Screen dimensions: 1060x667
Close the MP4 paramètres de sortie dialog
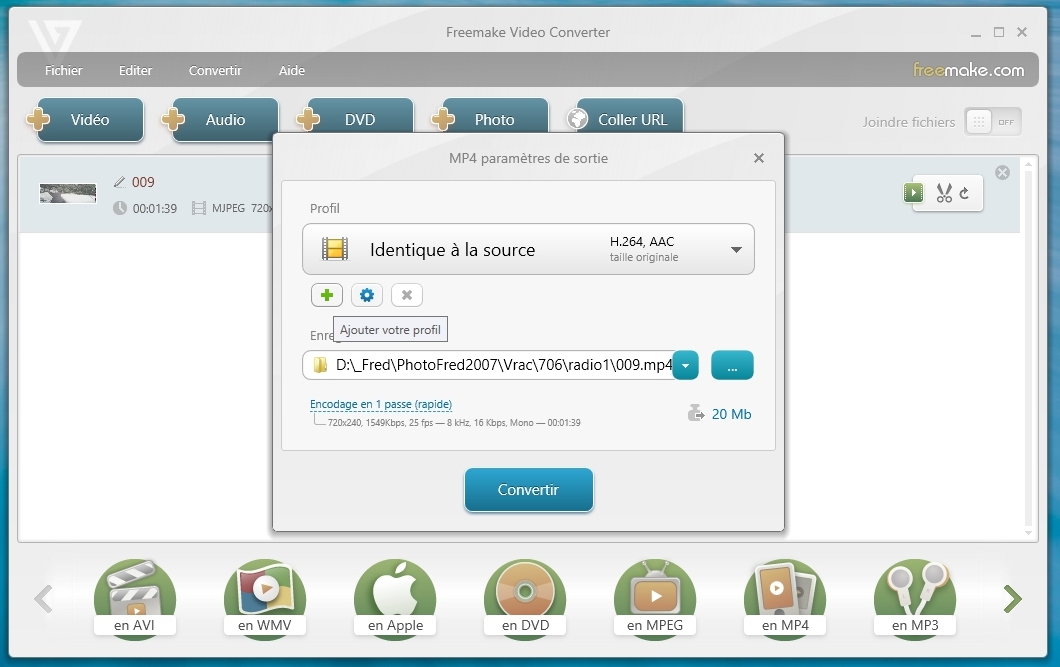758,158
